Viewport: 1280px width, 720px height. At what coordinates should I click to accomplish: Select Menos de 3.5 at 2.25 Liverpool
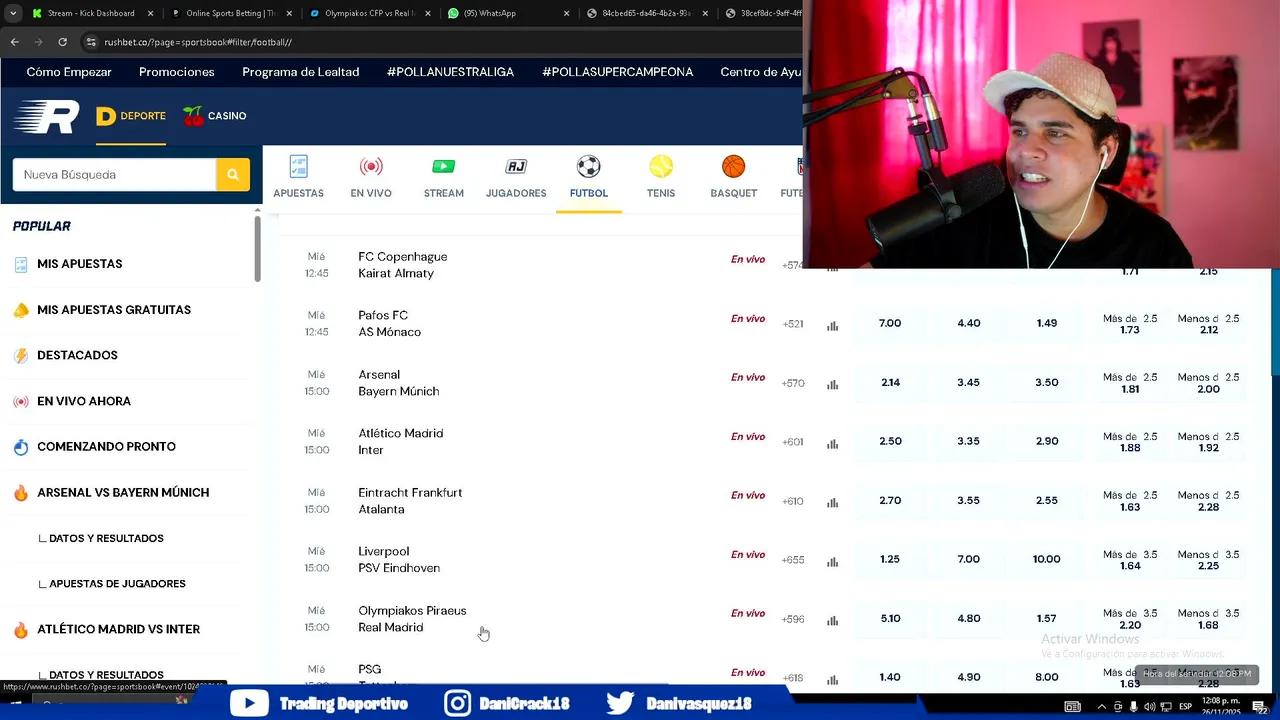coord(1208,560)
